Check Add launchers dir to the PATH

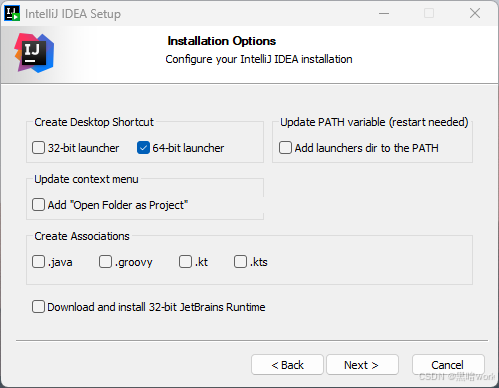[285, 148]
